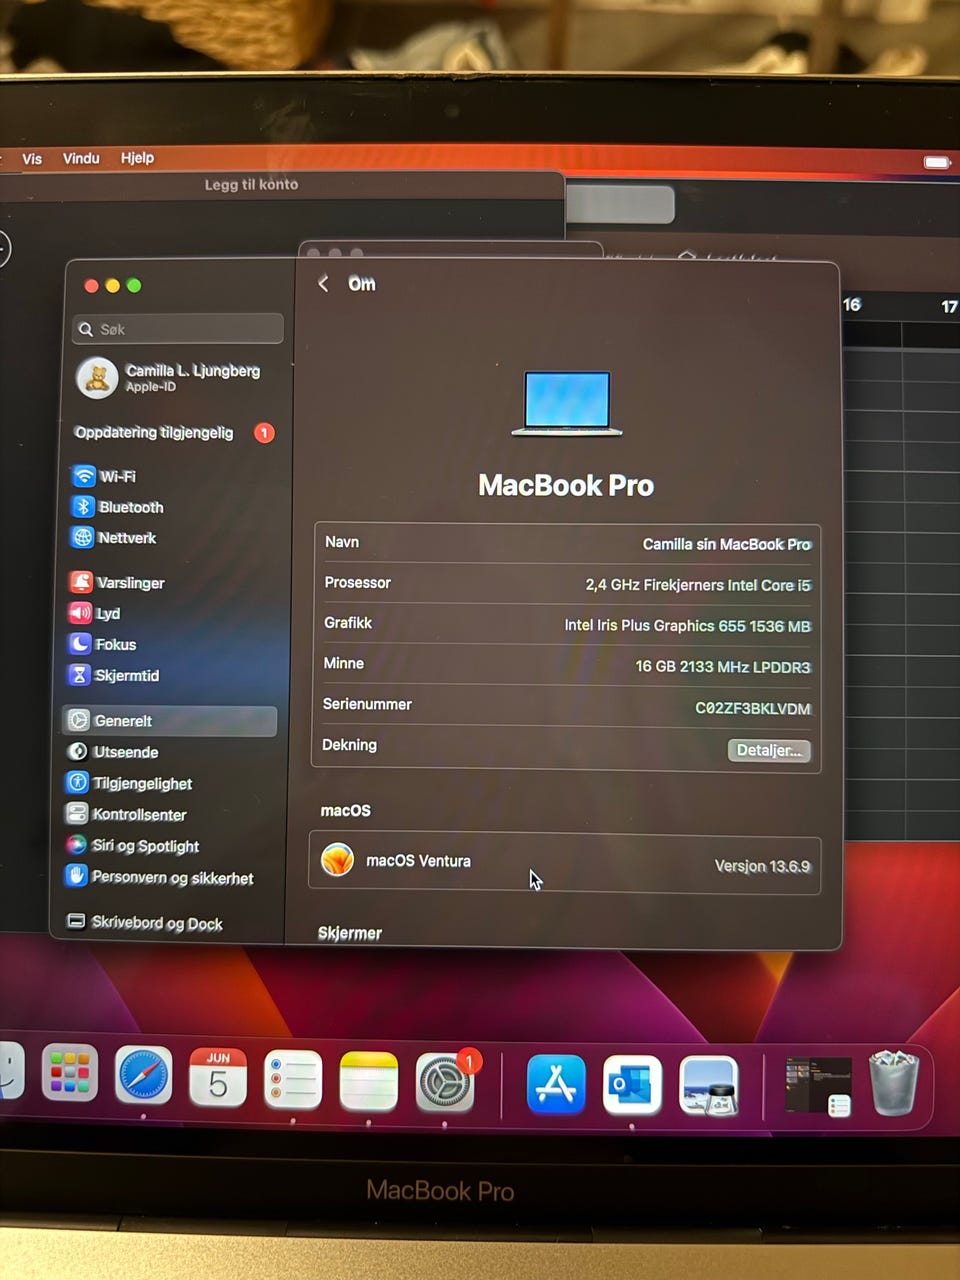The height and width of the screenshot is (1280, 960).
Task: Select Generelt in the sidebar
Action: tap(169, 721)
